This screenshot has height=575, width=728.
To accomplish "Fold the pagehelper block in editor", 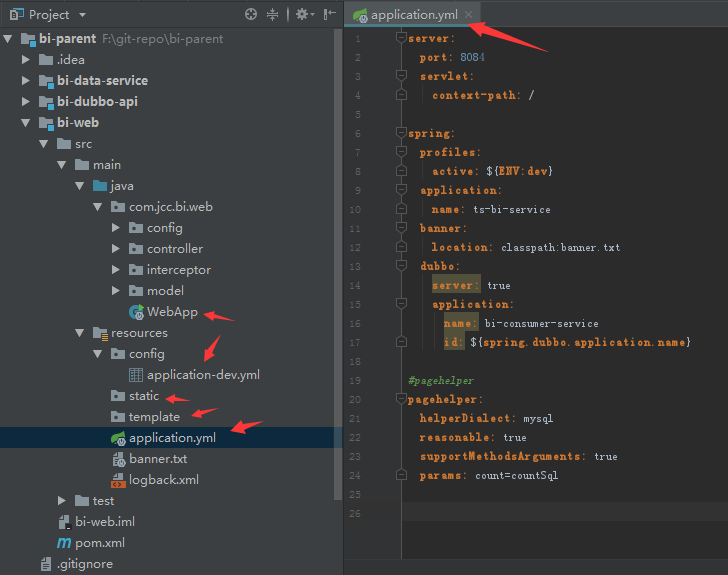I will pos(401,400).
